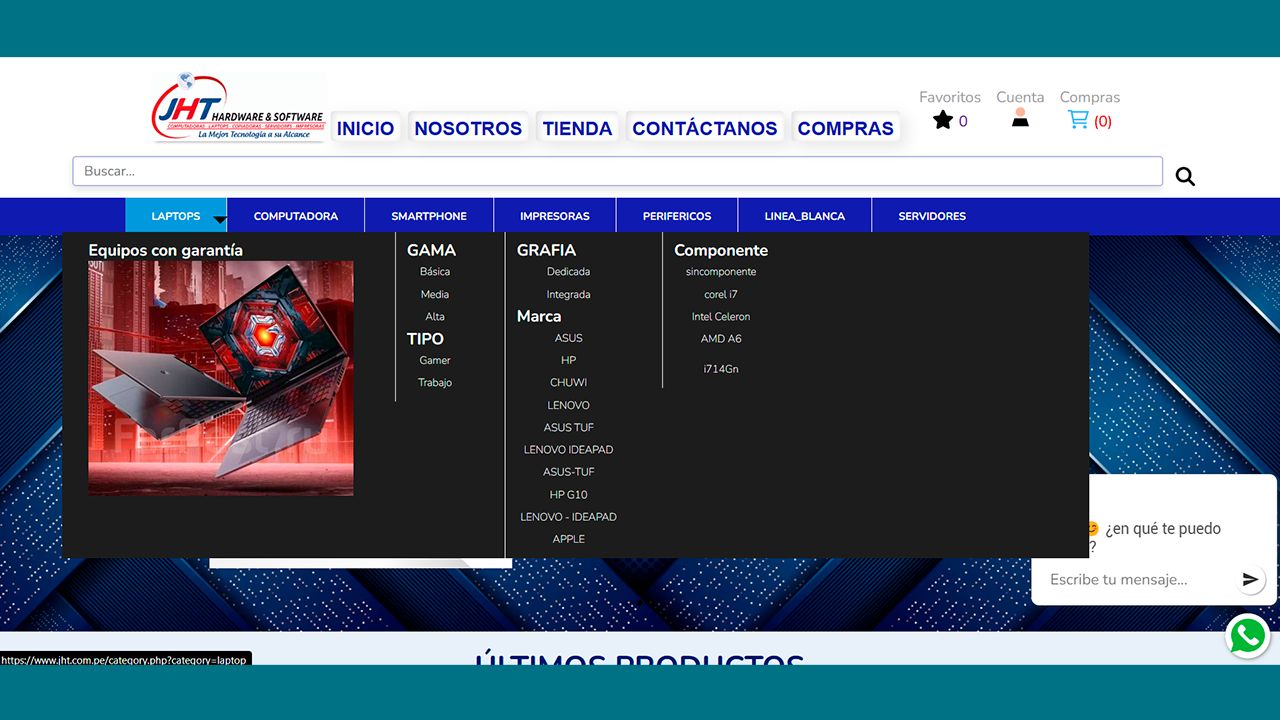
Task: Click the Cuenta label
Action: point(1020,97)
